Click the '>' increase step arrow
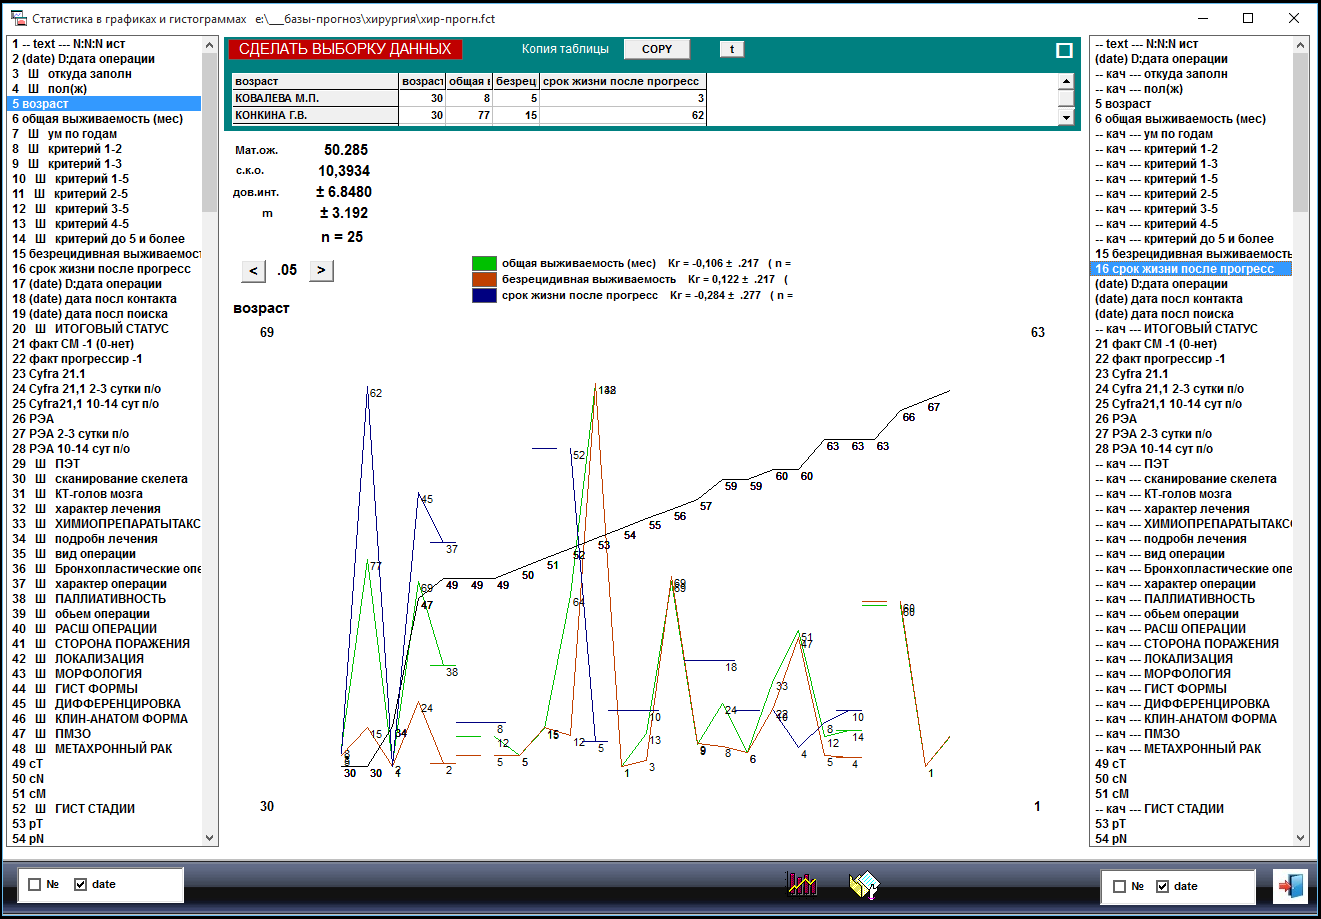The height and width of the screenshot is (919, 1321). click(x=321, y=270)
